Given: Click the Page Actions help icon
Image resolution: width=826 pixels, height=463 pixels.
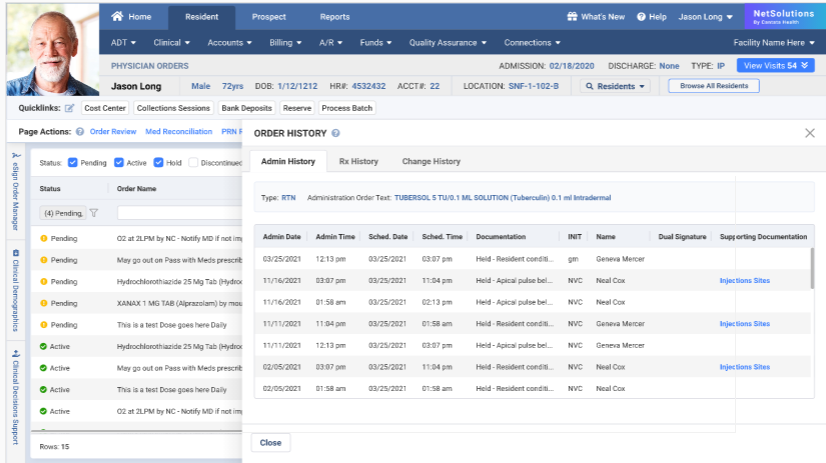Looking at the screenshot, I should coord(80,132).
